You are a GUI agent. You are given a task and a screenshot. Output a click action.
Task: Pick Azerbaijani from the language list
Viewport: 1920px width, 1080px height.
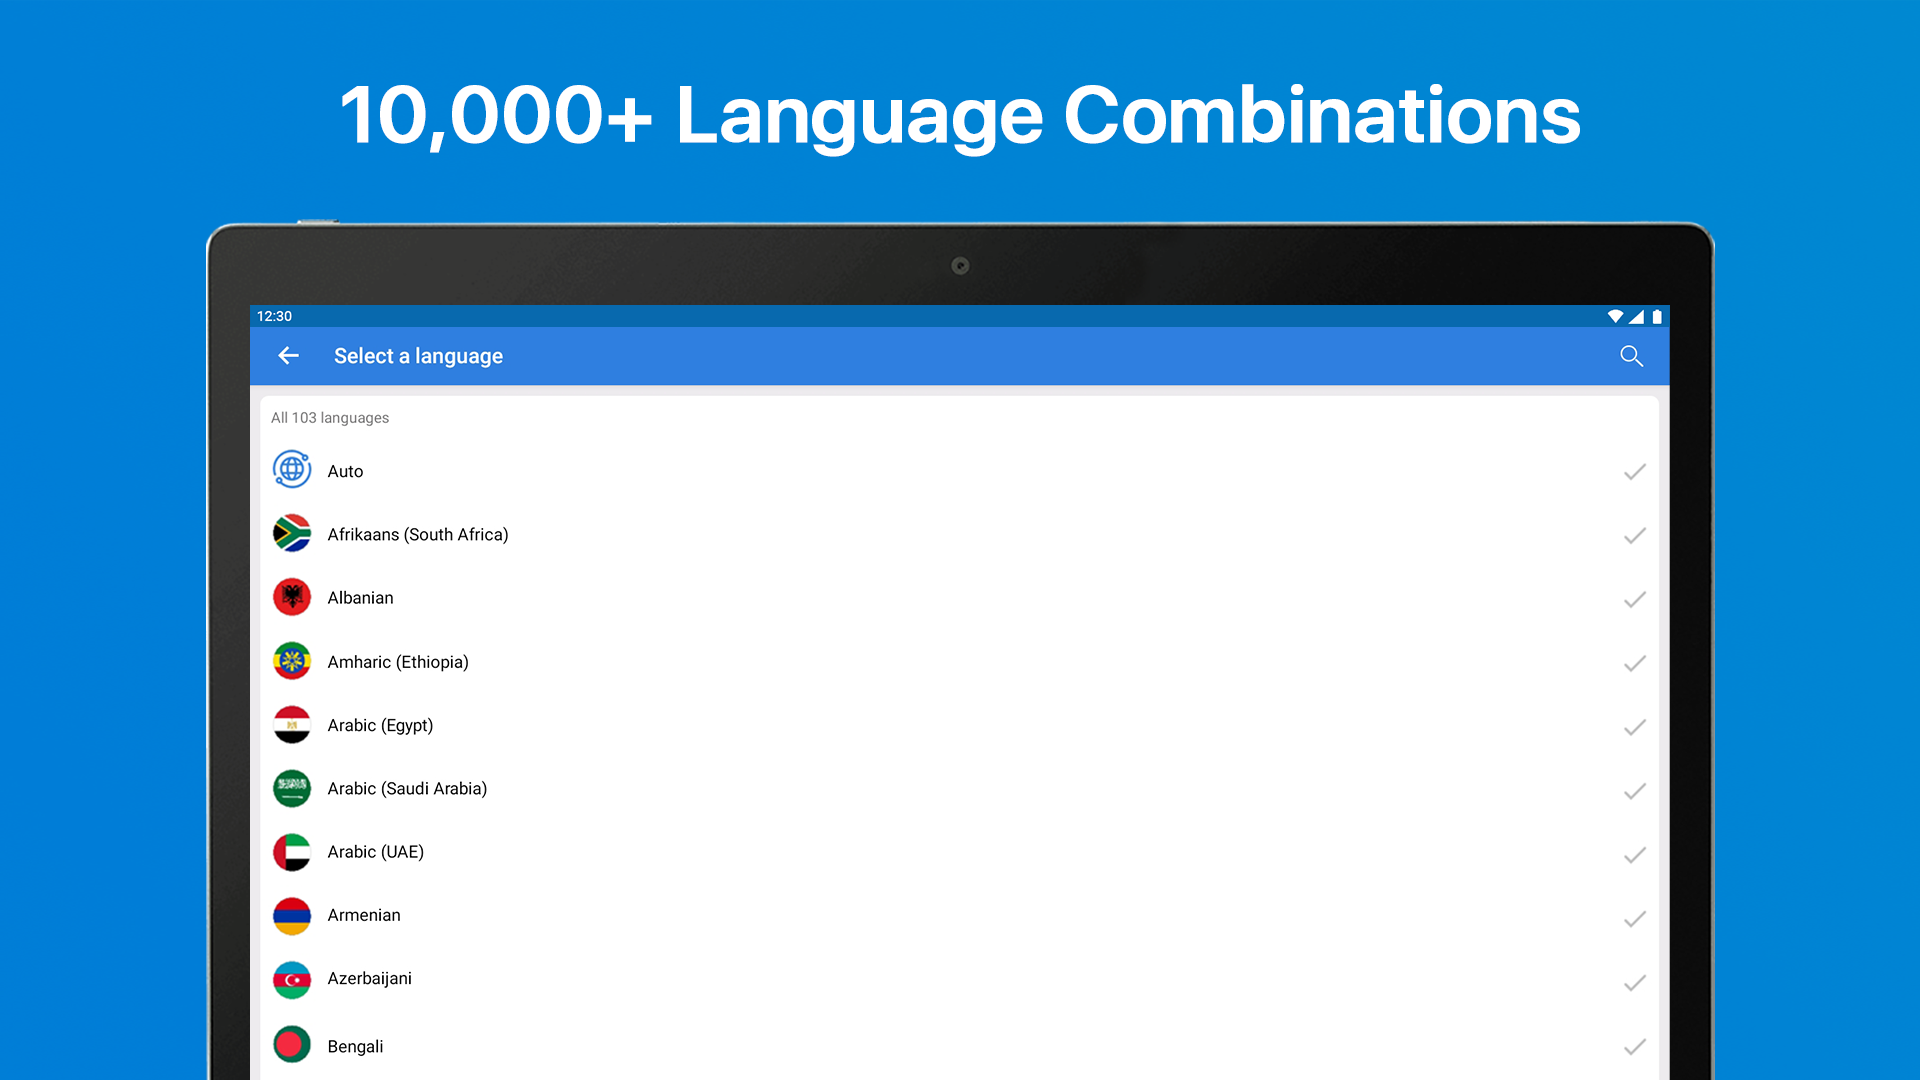click(369, 979)
